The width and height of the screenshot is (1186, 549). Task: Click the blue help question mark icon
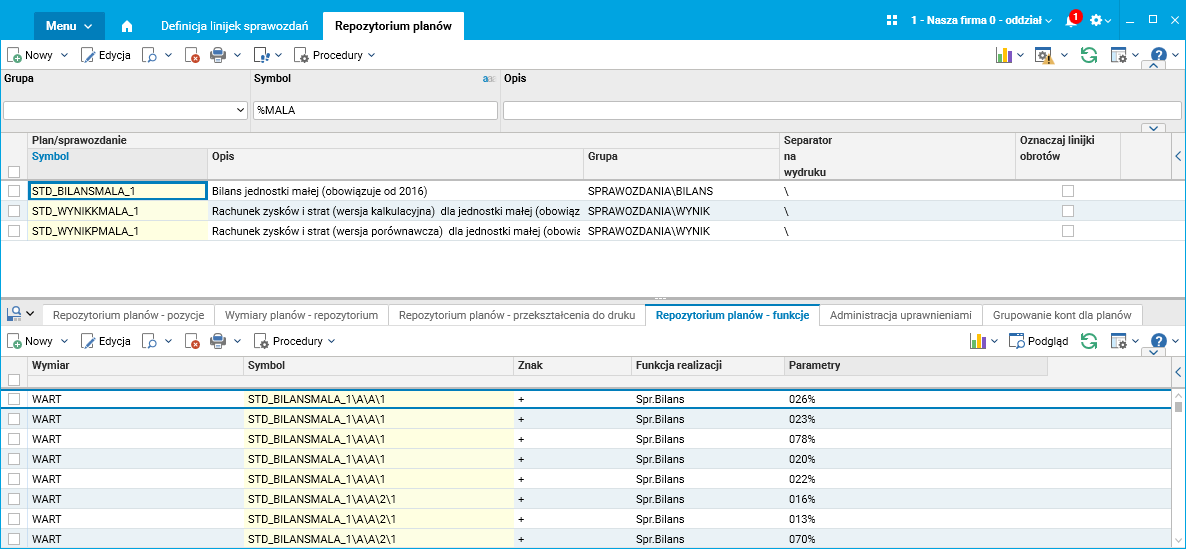(x=1159, y=56)
